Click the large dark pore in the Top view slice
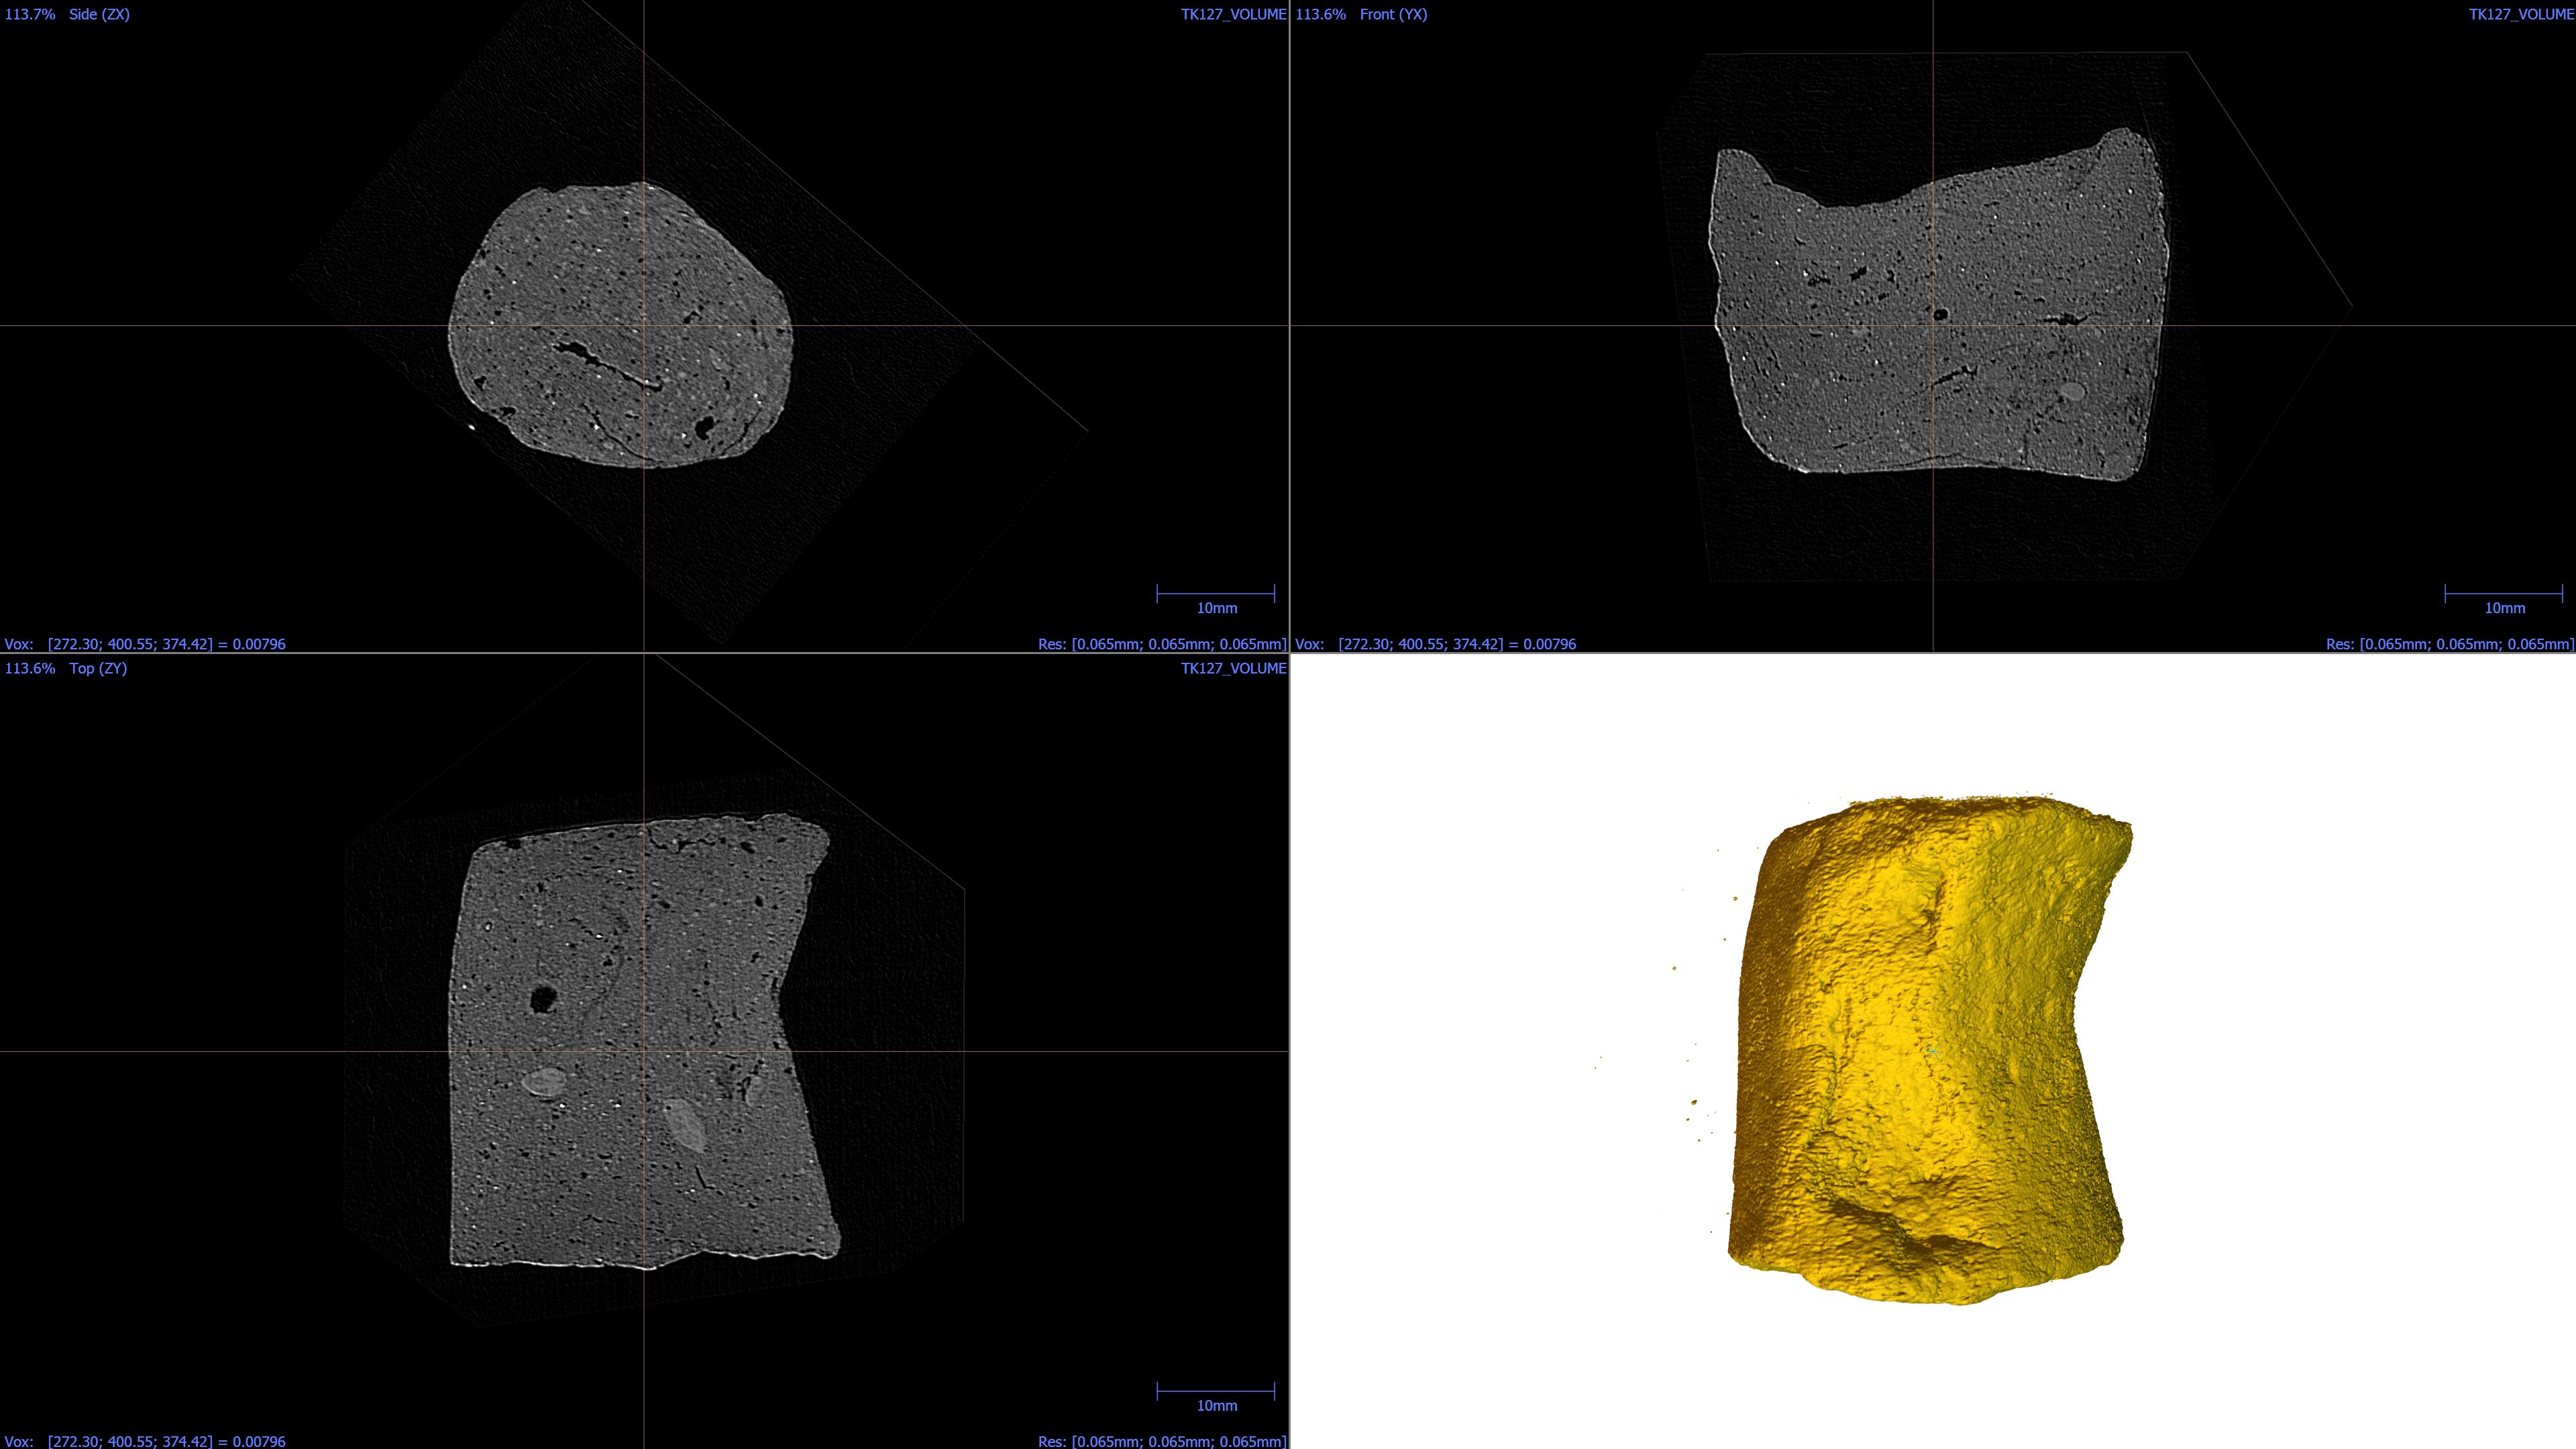The width and height of the screenshot is (2576, 1449). [543, 998]
